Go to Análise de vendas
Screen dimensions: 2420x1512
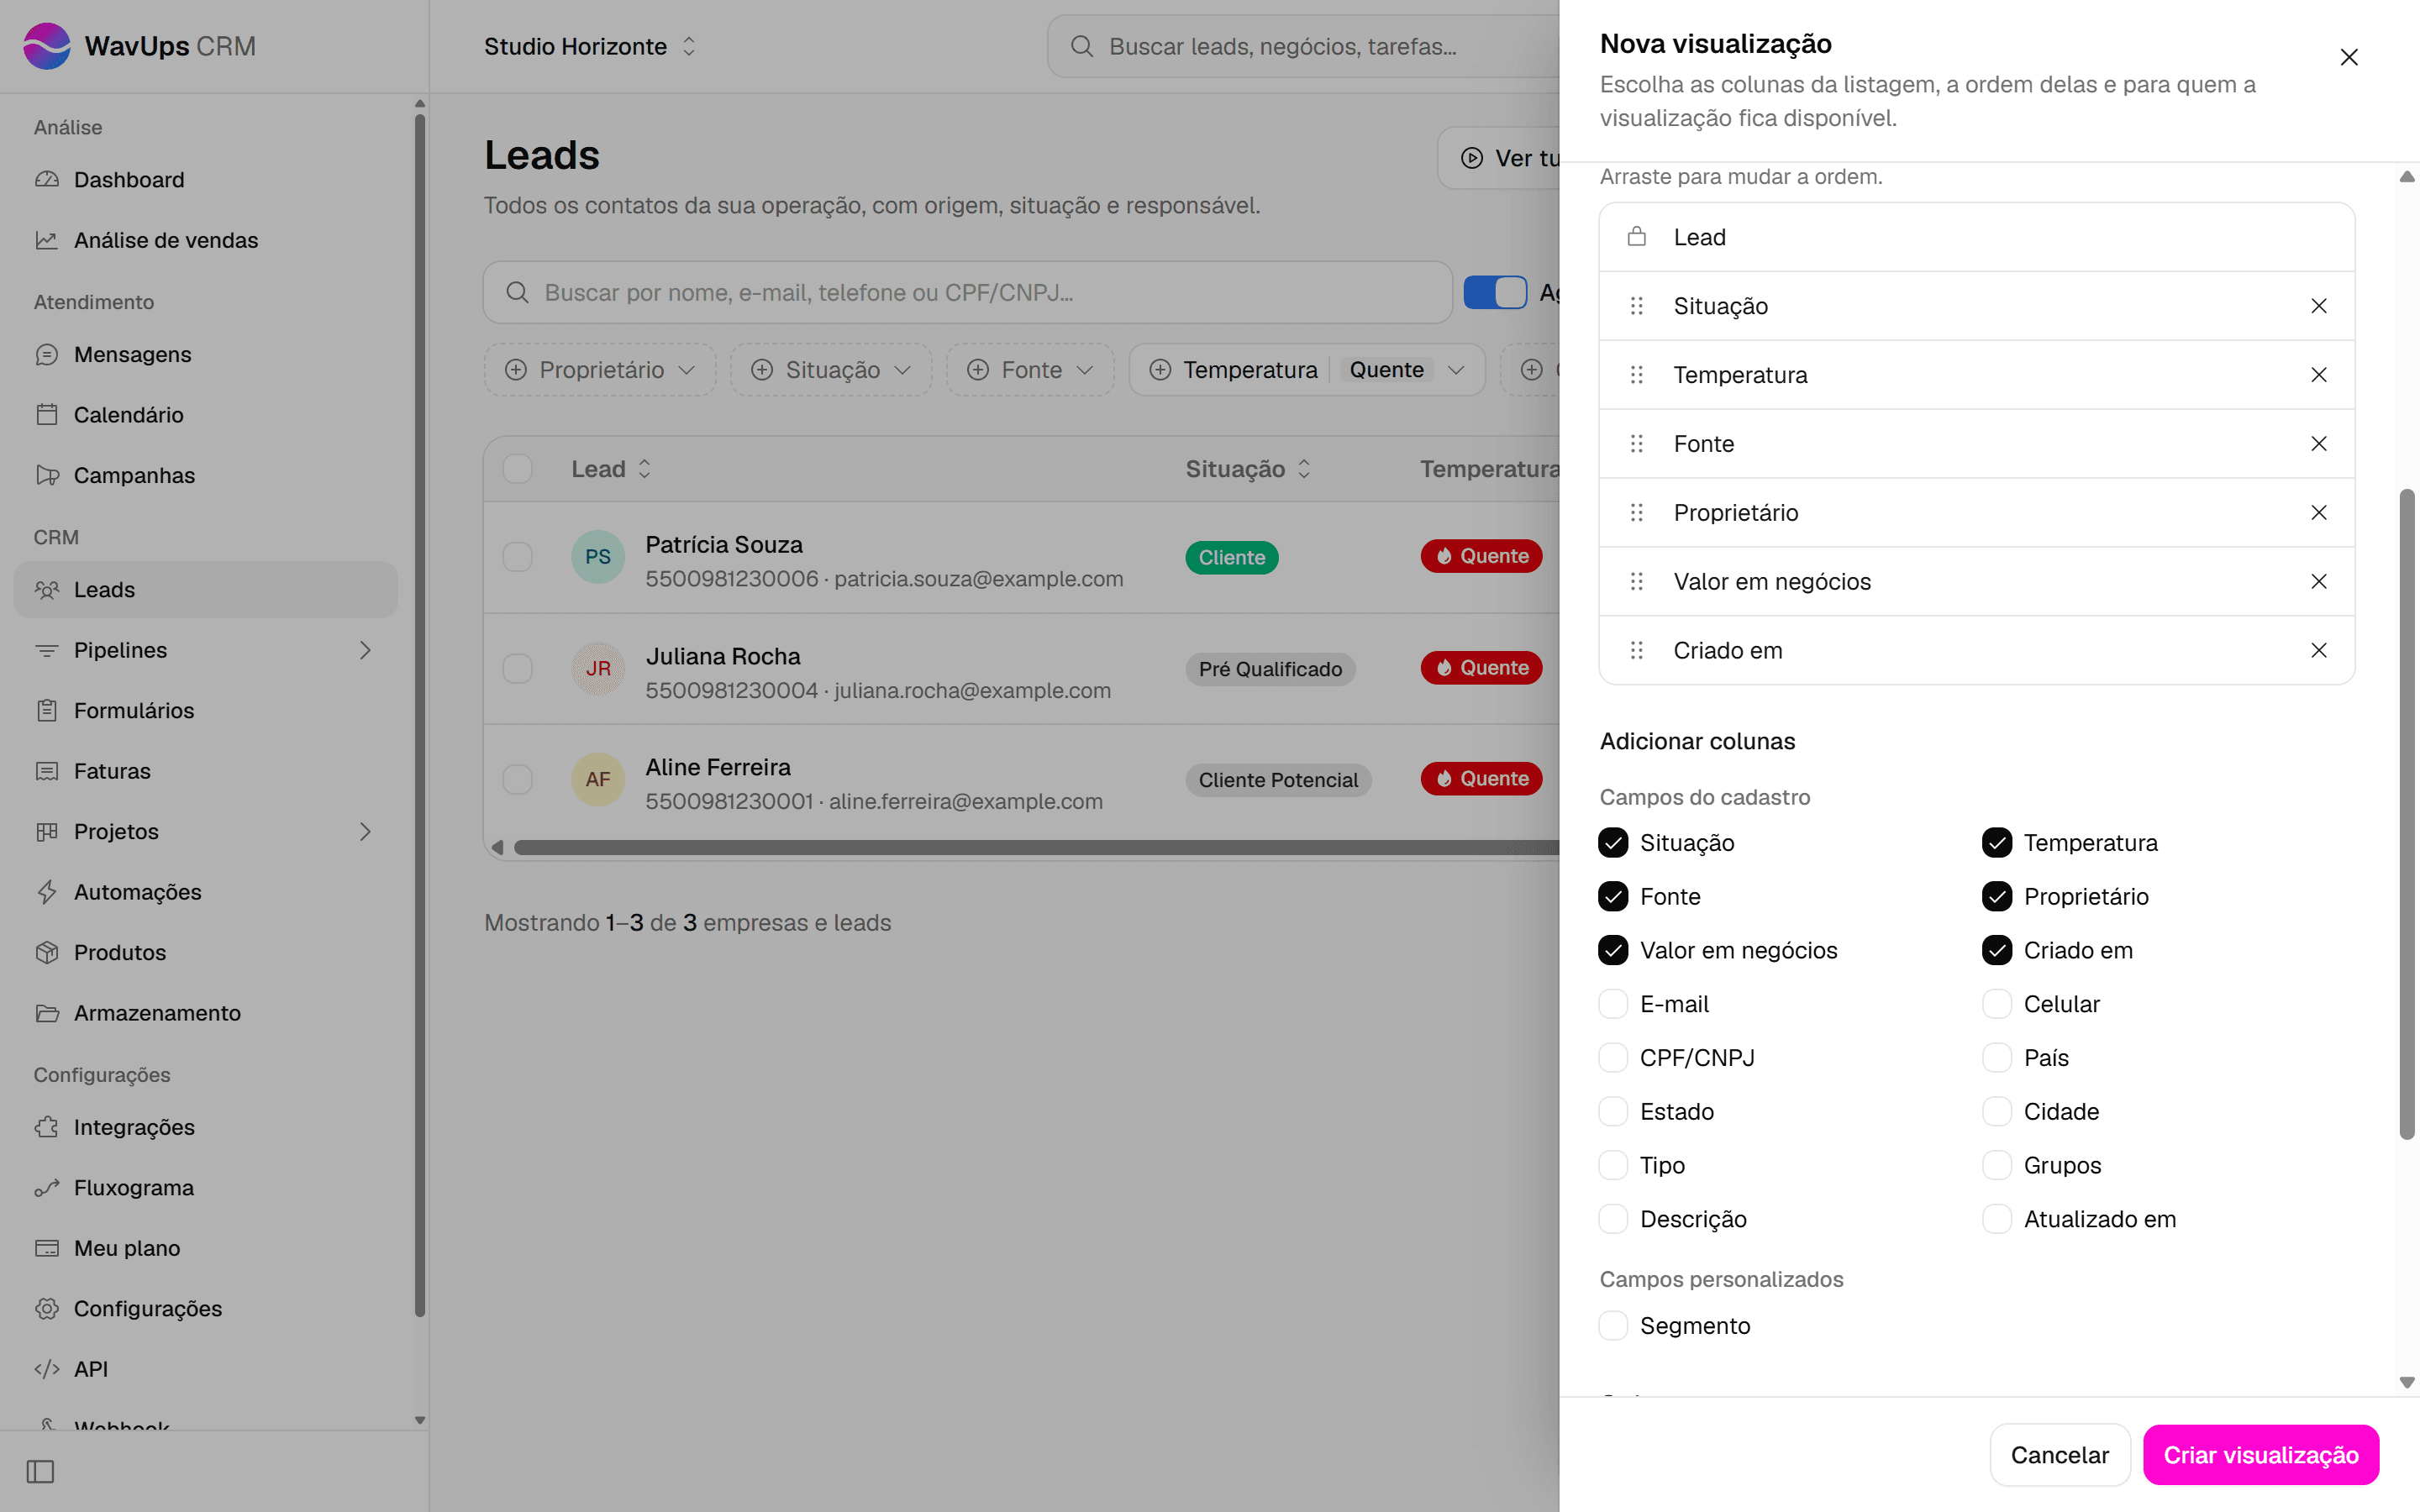206,240
